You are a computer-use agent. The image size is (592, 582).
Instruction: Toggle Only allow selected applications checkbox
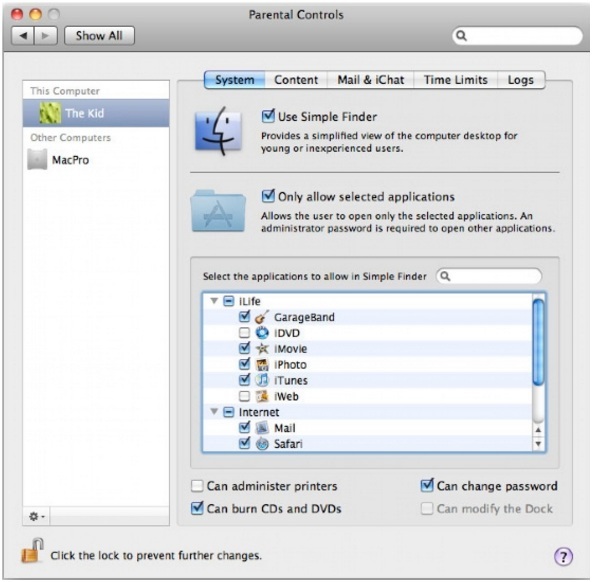(268, 196)
